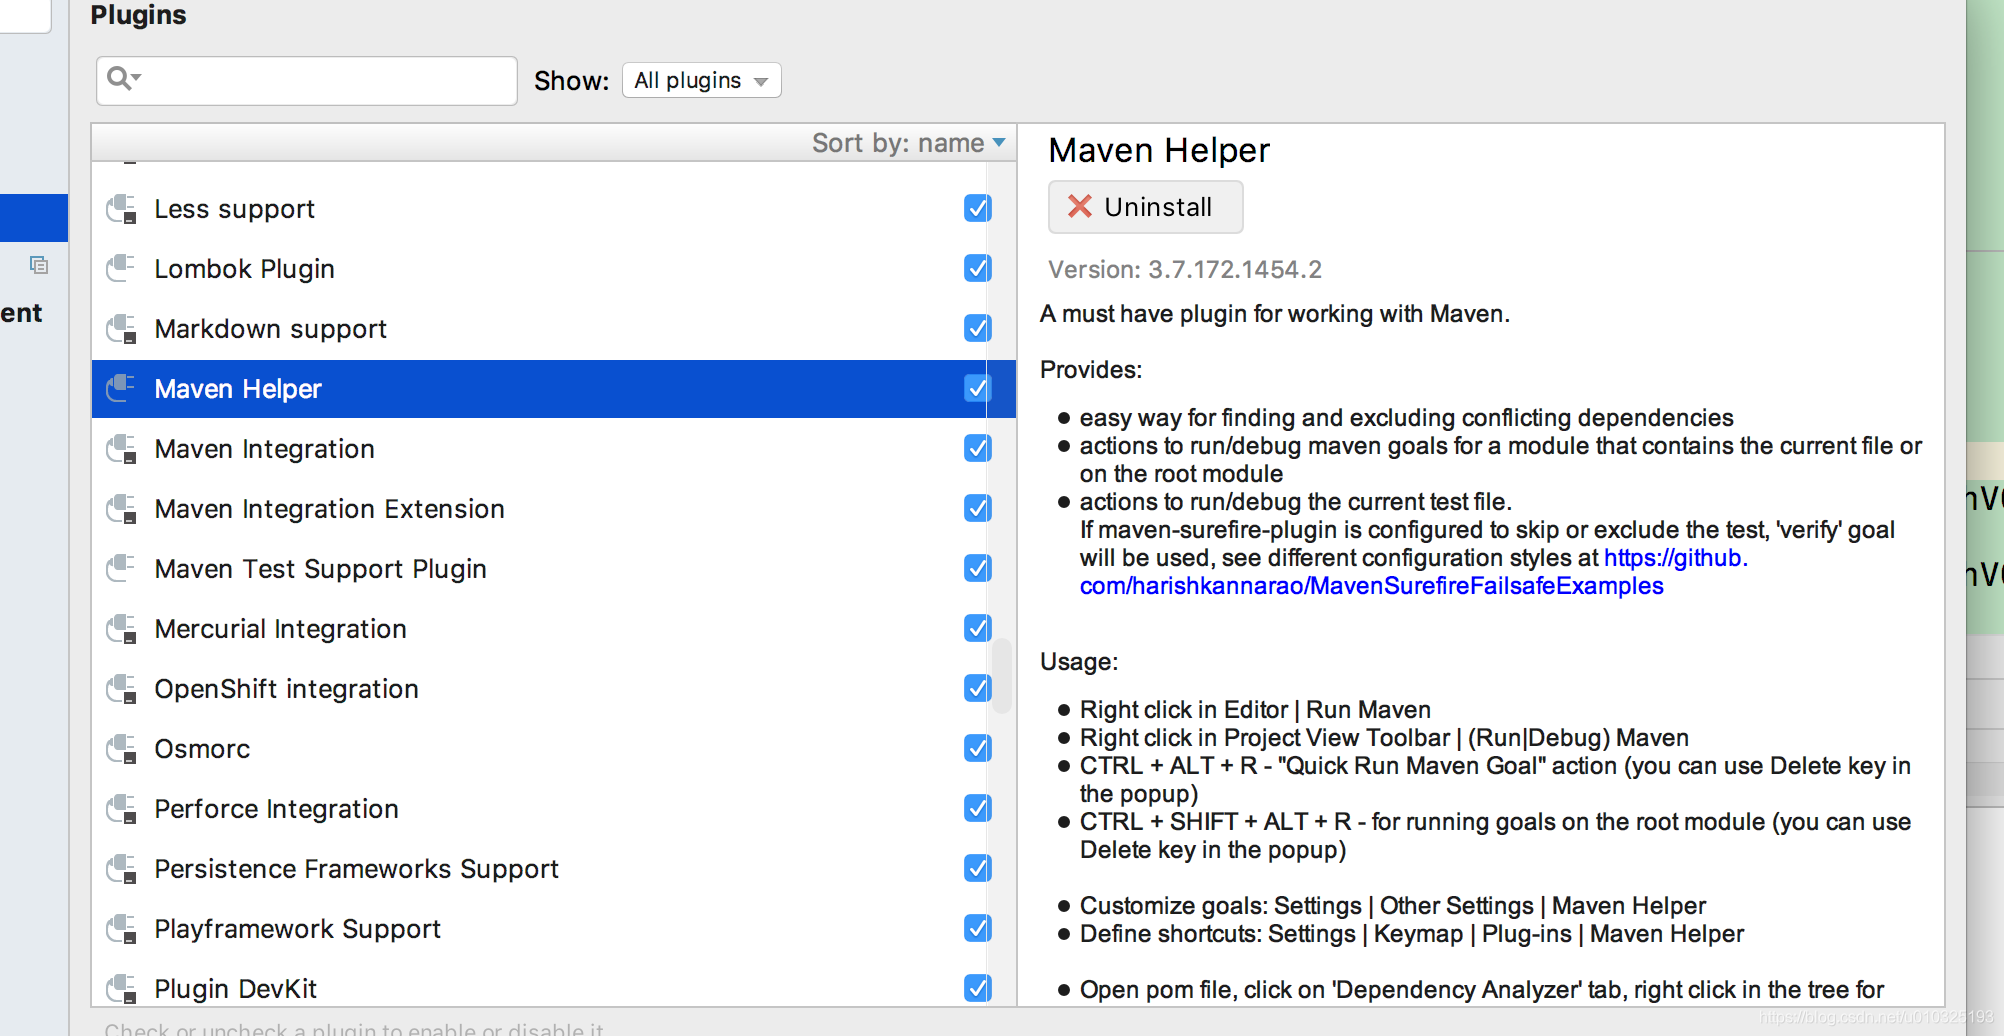
Task: Select the Persistence Frameworks Support row
Action: 553,869
